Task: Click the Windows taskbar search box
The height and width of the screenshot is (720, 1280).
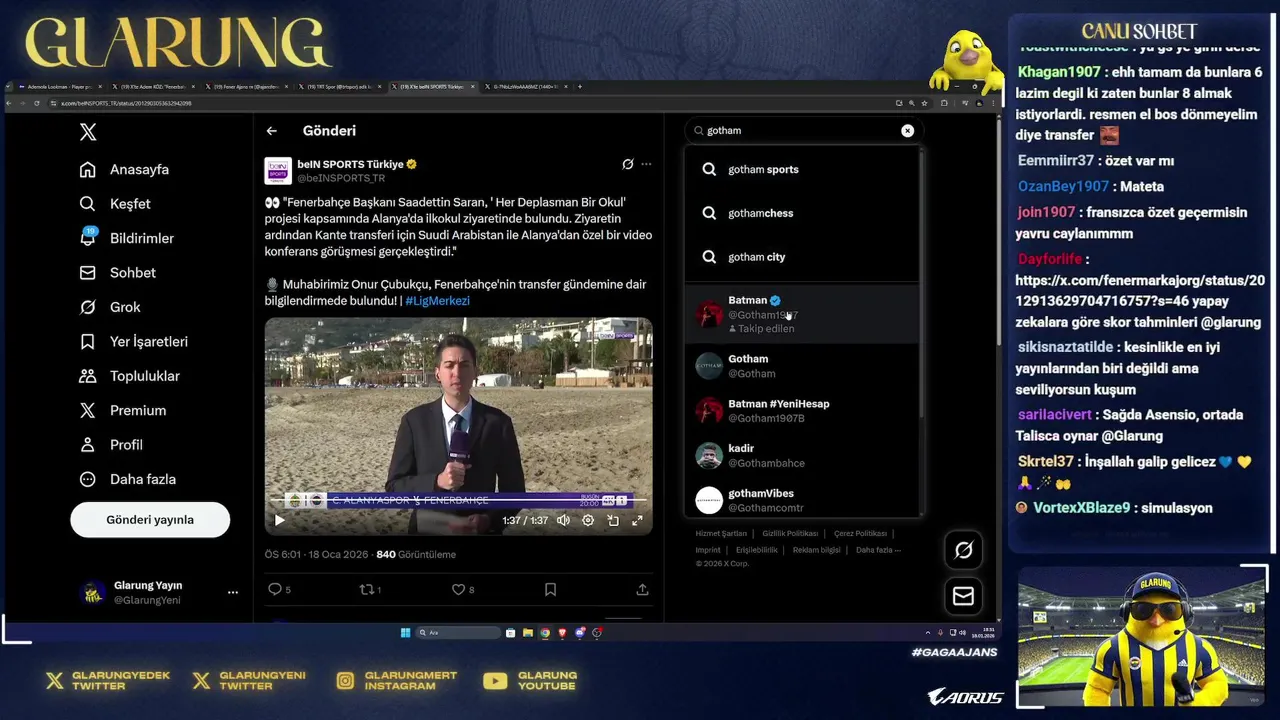Action: pyautogui.click(x=458, y=633)
